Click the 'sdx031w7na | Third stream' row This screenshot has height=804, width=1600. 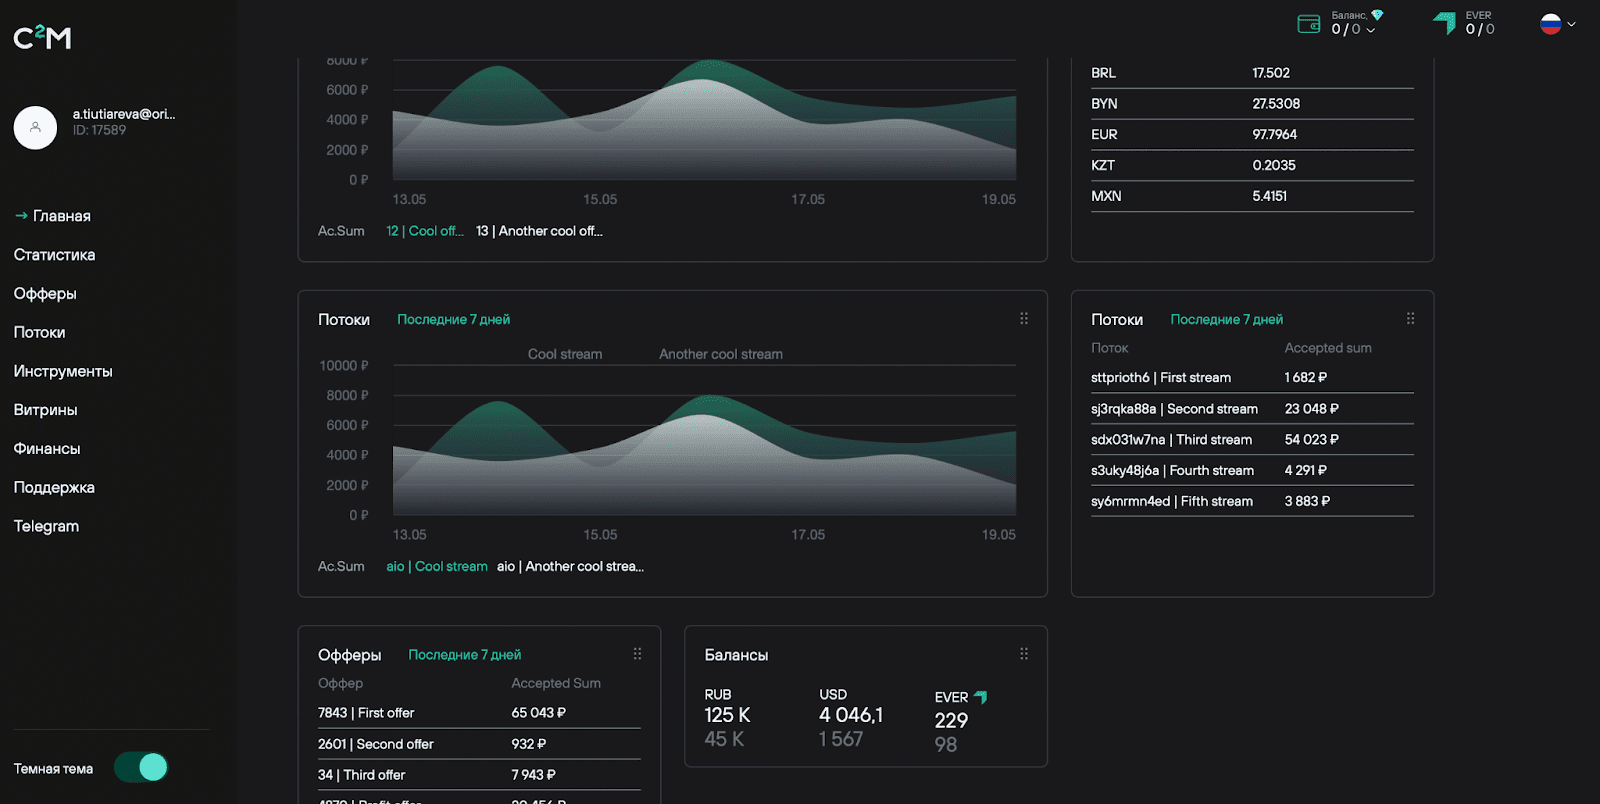click(1171, 440)
